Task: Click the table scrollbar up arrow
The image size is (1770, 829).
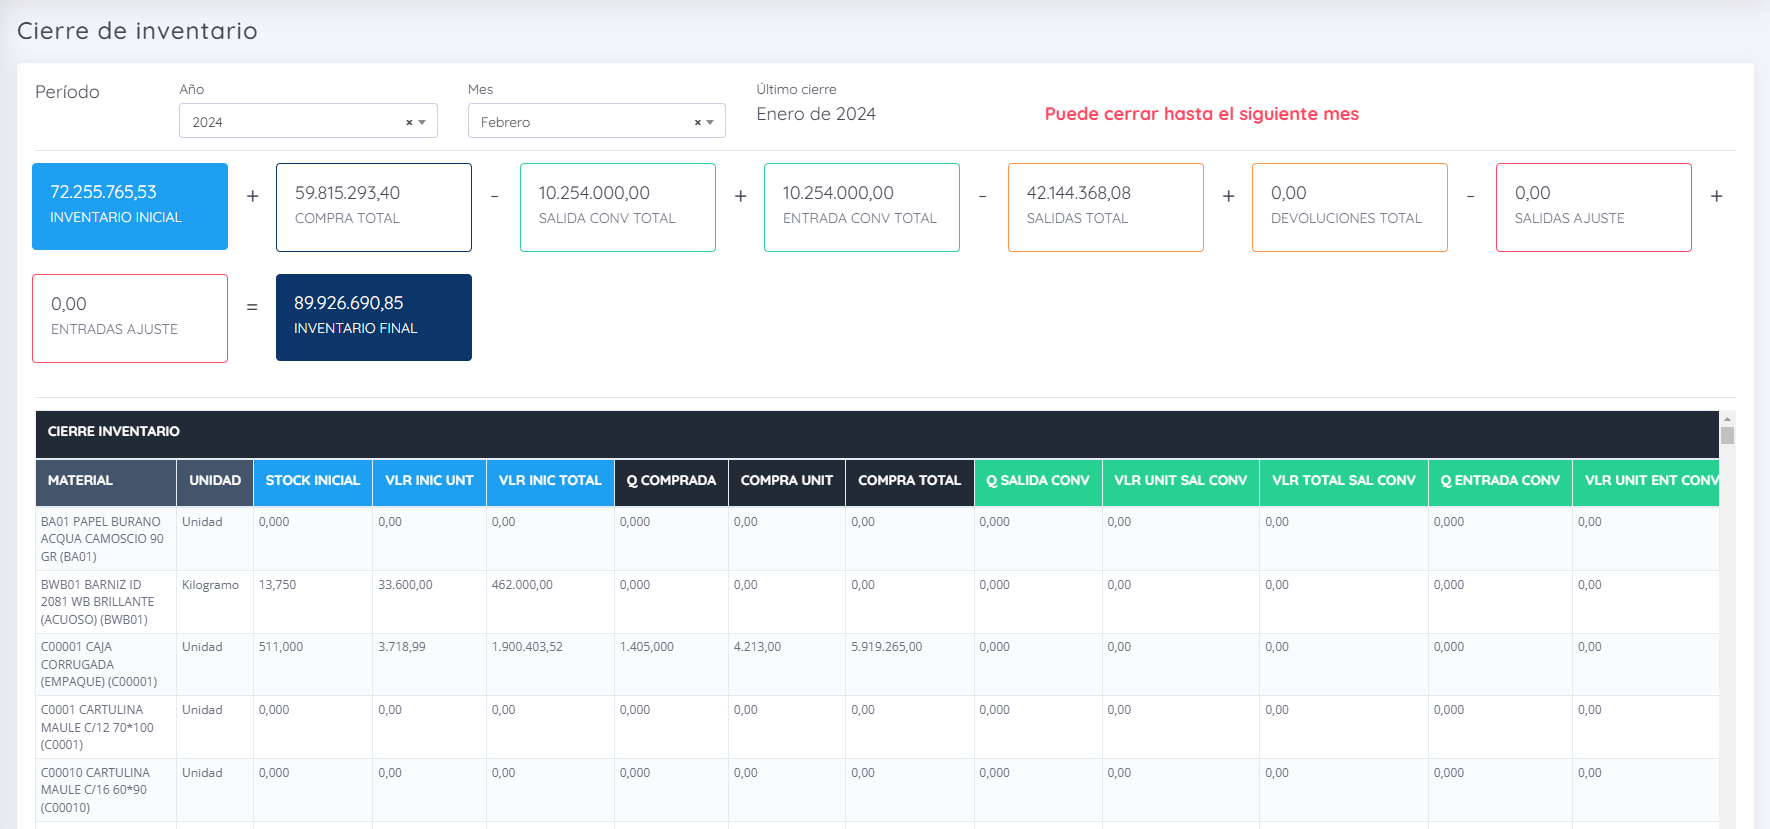Action: 1727,418
